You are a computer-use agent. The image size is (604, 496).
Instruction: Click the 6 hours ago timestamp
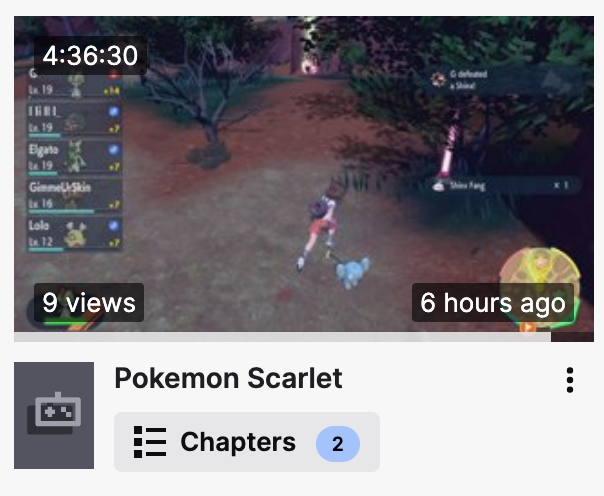click(493, 303)
